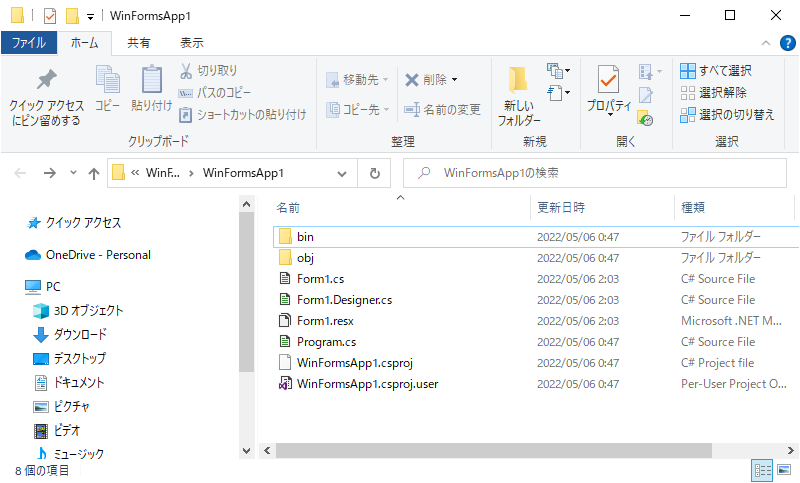Viewport: 800px width, 483px height.
Task: Open the 3D Objects (3D オブジェクト) folder
Action: tap(78, 311)
